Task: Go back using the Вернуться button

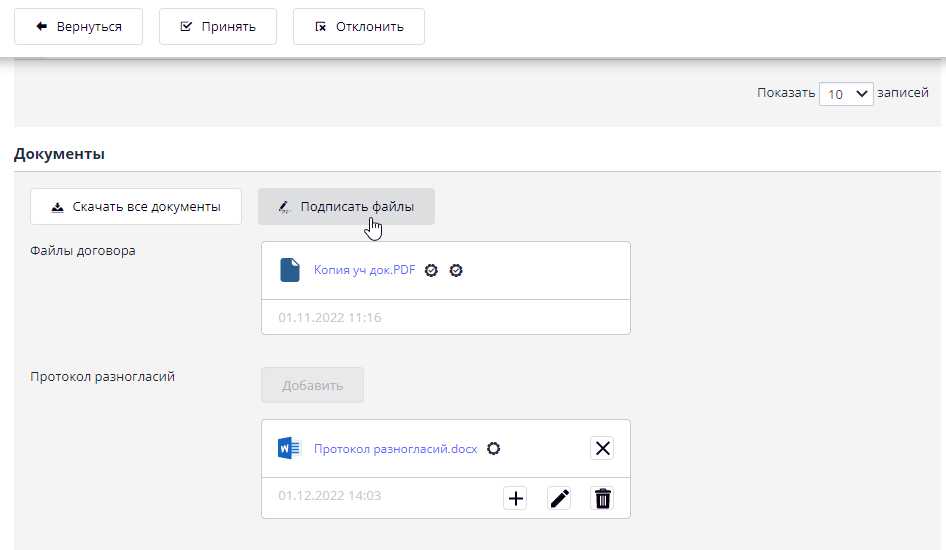Action: point(78,27)
